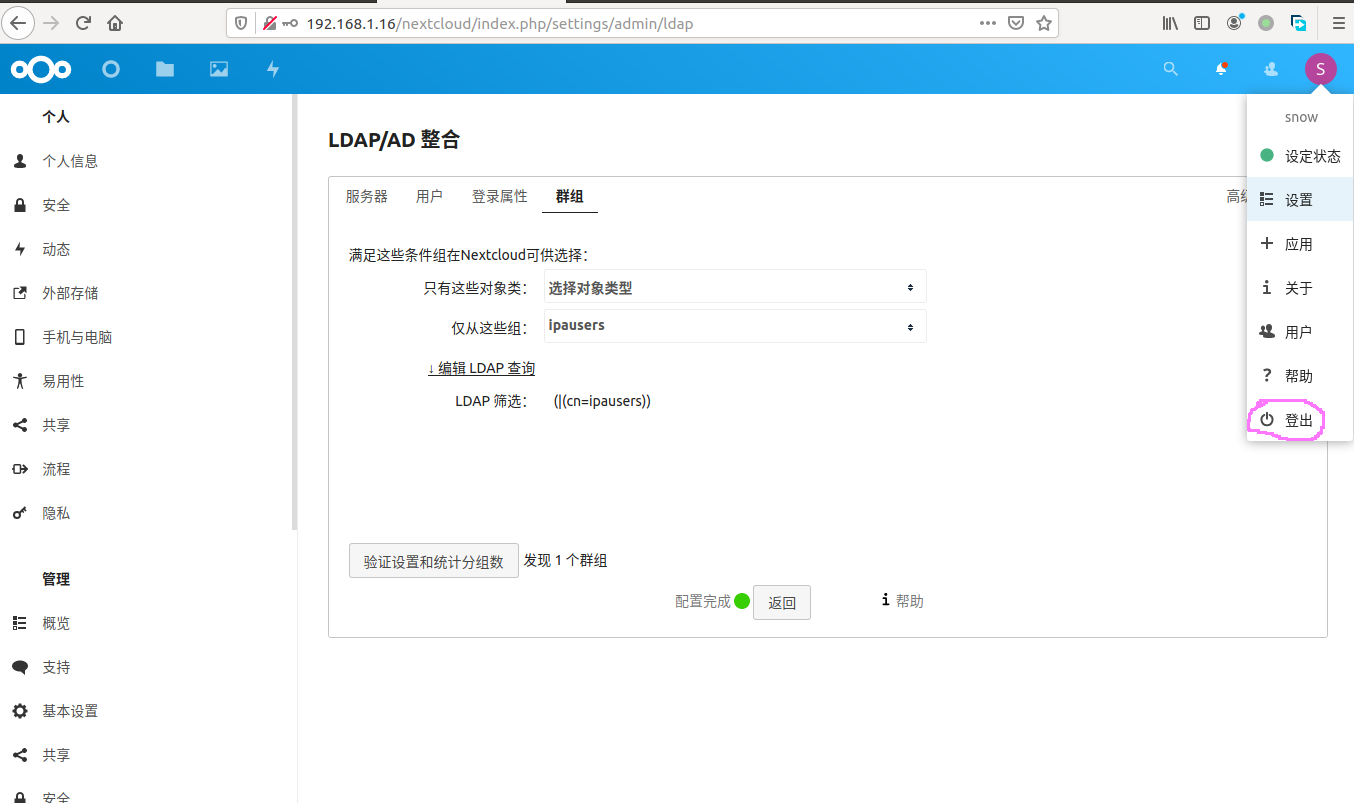Image resolution: width=1354 pixels, height=809 pixels.
Task: Open the Dashboard circle icon
Action: [111, 69]
